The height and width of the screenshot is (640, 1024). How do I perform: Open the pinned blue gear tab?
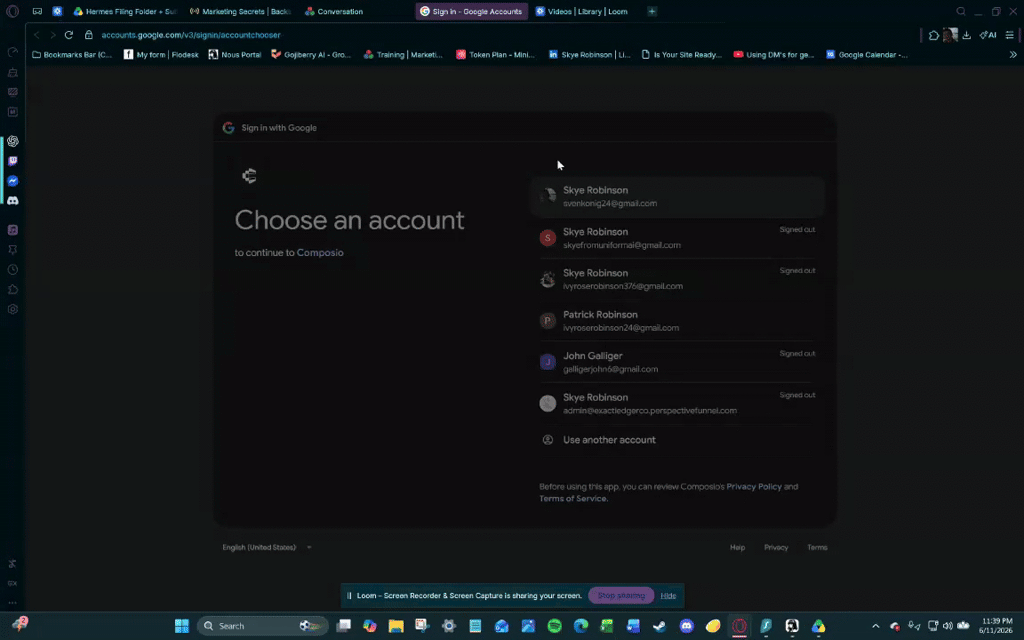[57, 11]
